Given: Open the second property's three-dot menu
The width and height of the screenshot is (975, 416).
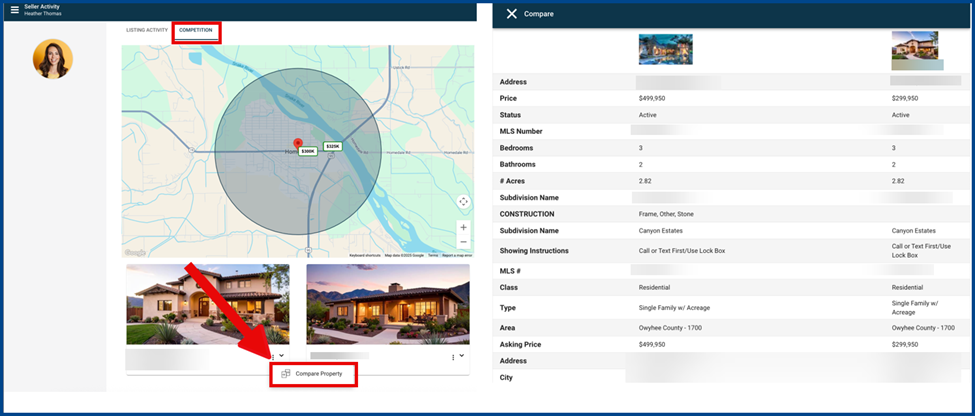Looking at the screenshot, I should [453, 357].
